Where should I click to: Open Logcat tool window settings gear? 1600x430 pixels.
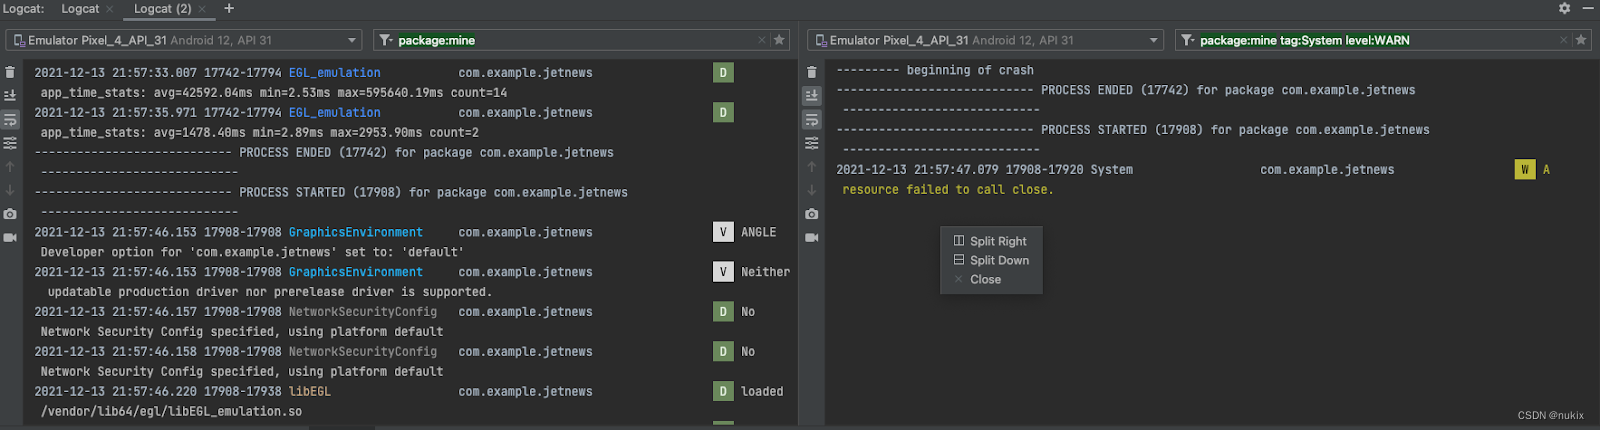click(x=1564, y=8)
